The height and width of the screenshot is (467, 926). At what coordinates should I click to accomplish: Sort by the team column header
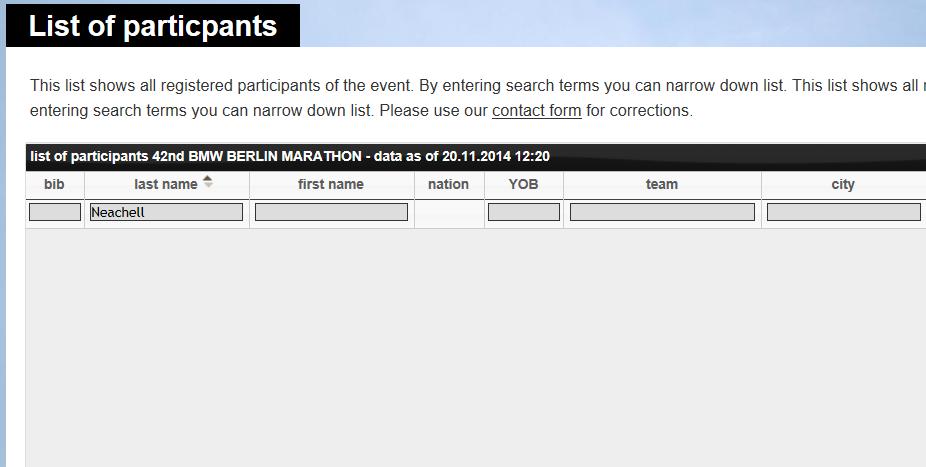click(662, 184)
